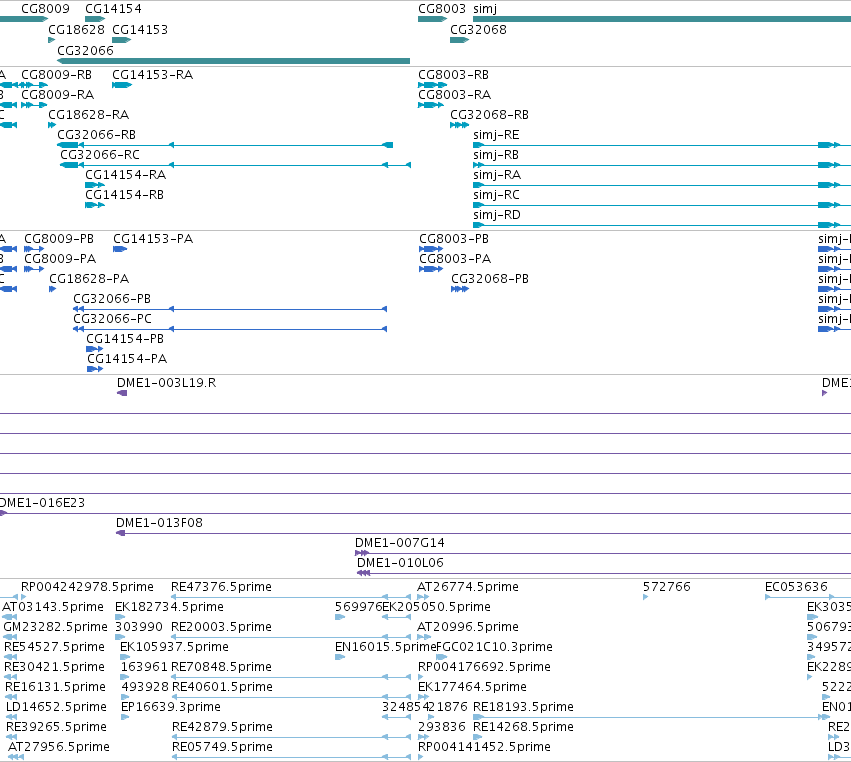This screenshot has height=762, width=851.
Task: Open EST RP004141452.5prime
Action: pos(484,747)
